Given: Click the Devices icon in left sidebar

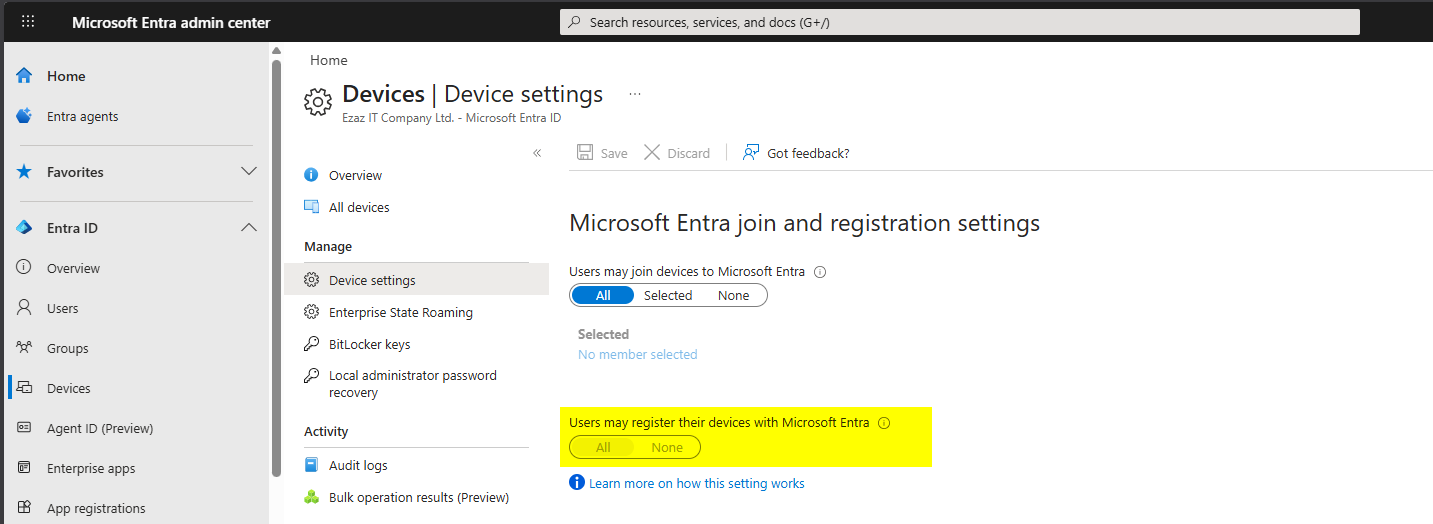Looking at the screenshot, I should [x=25, y=388].
